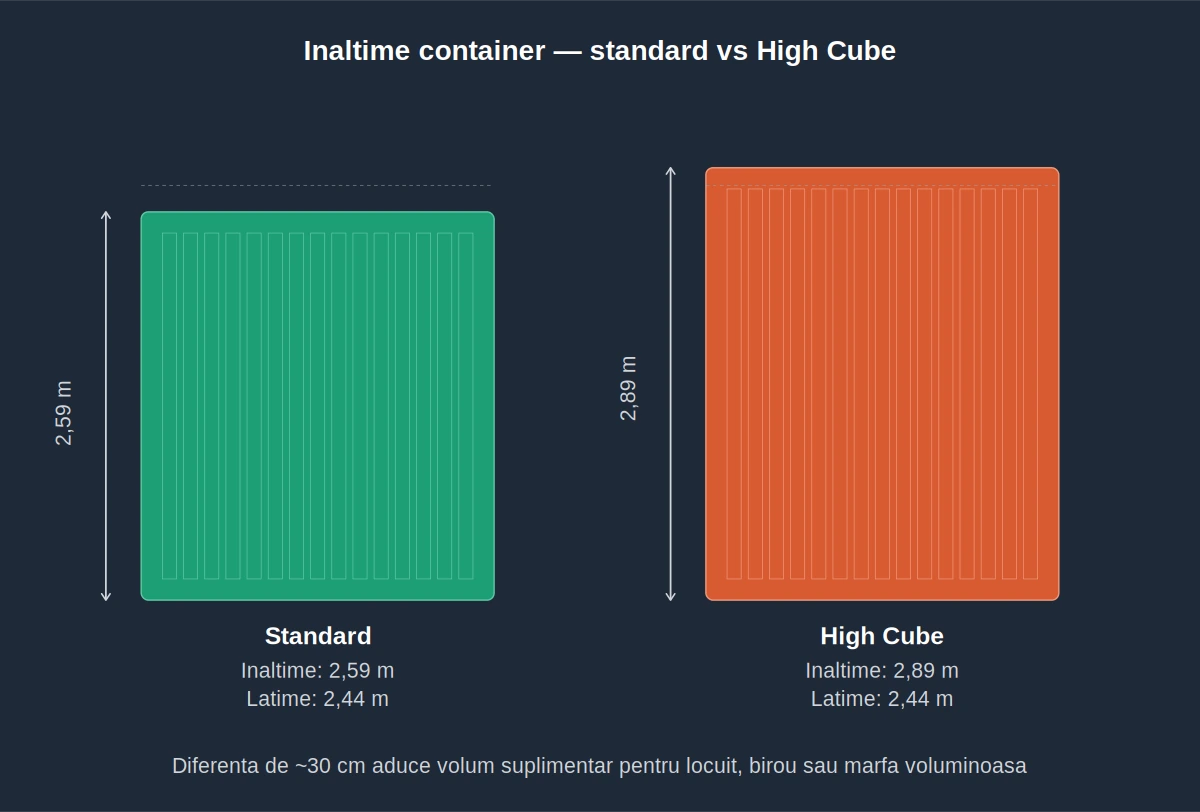The width and height of the screenshot is (1200, 812).
Task: Click the bottom arrowhead of the 2,59 m arrow
Action: 106,597
